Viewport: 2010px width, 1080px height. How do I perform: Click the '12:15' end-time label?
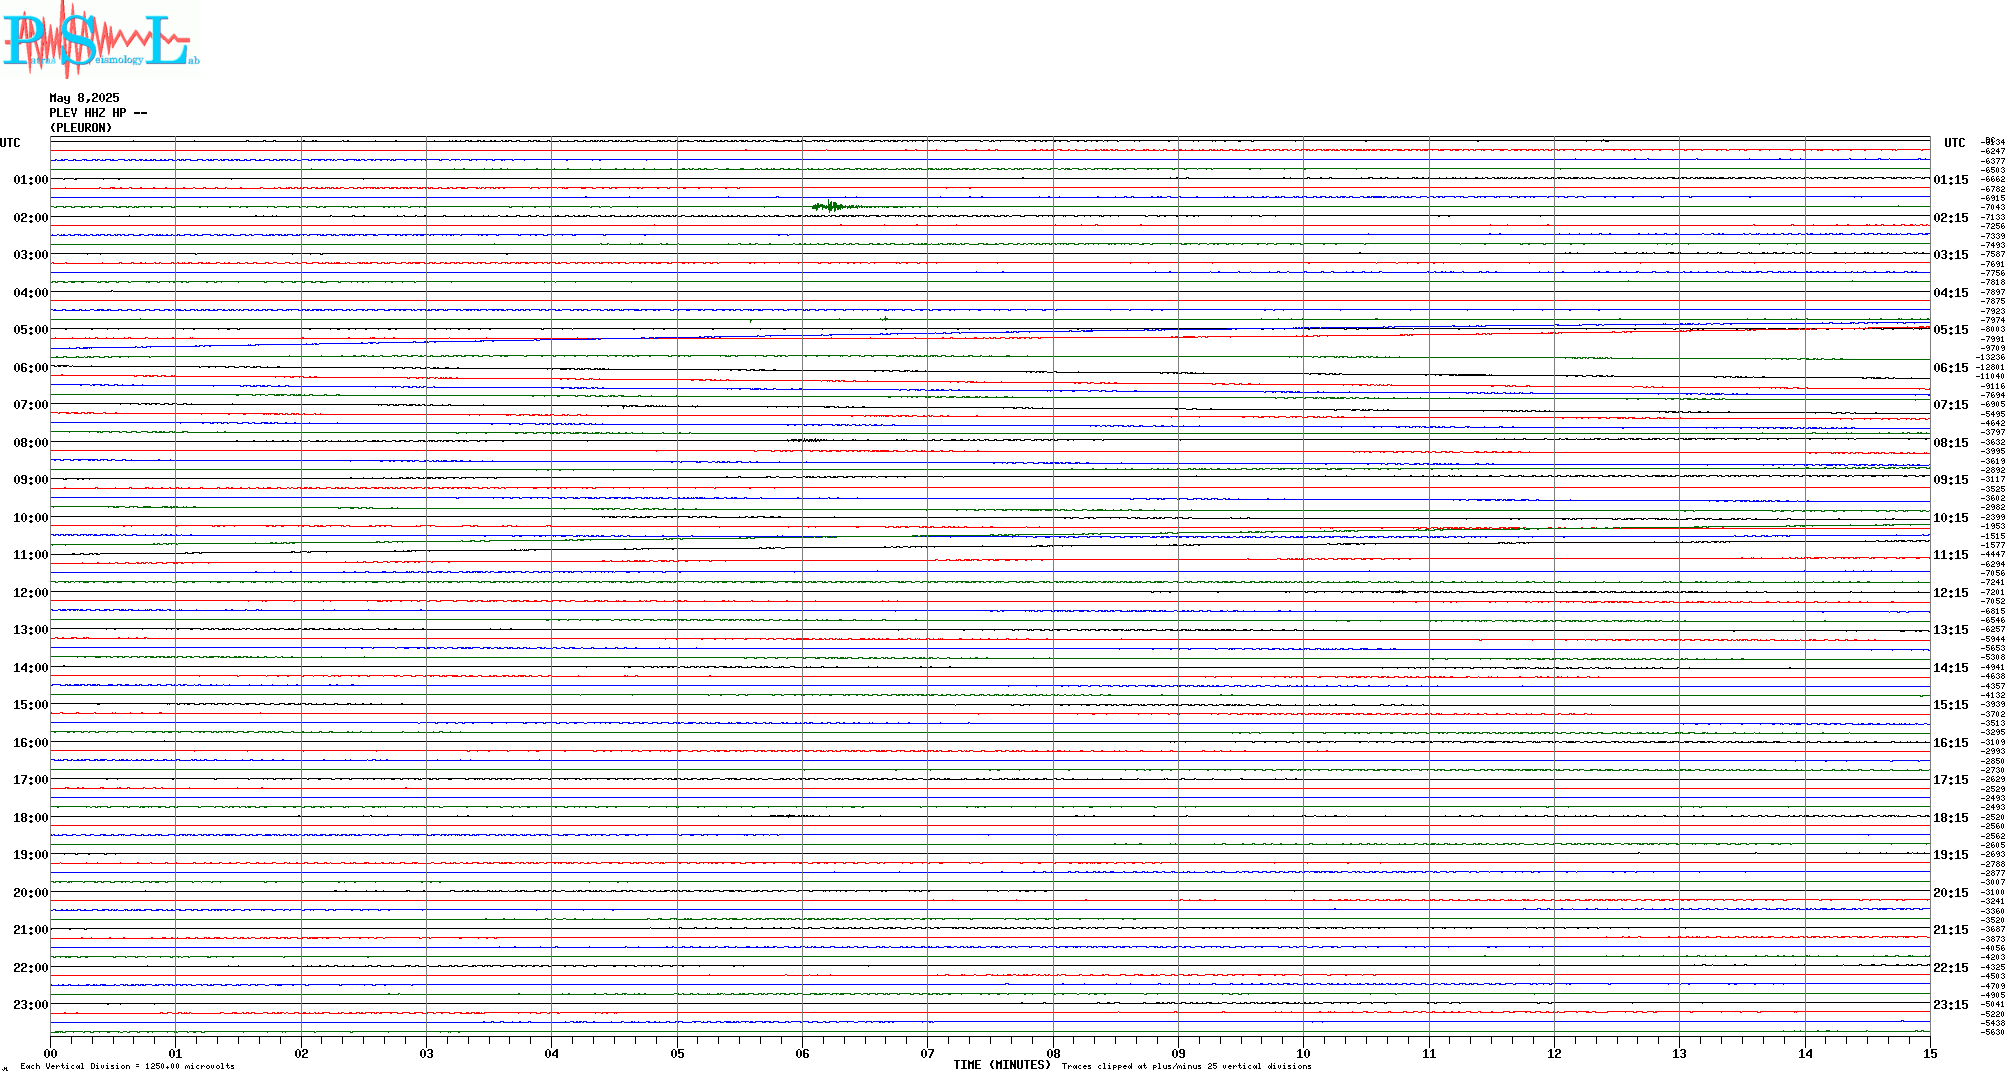(1951, 593)
